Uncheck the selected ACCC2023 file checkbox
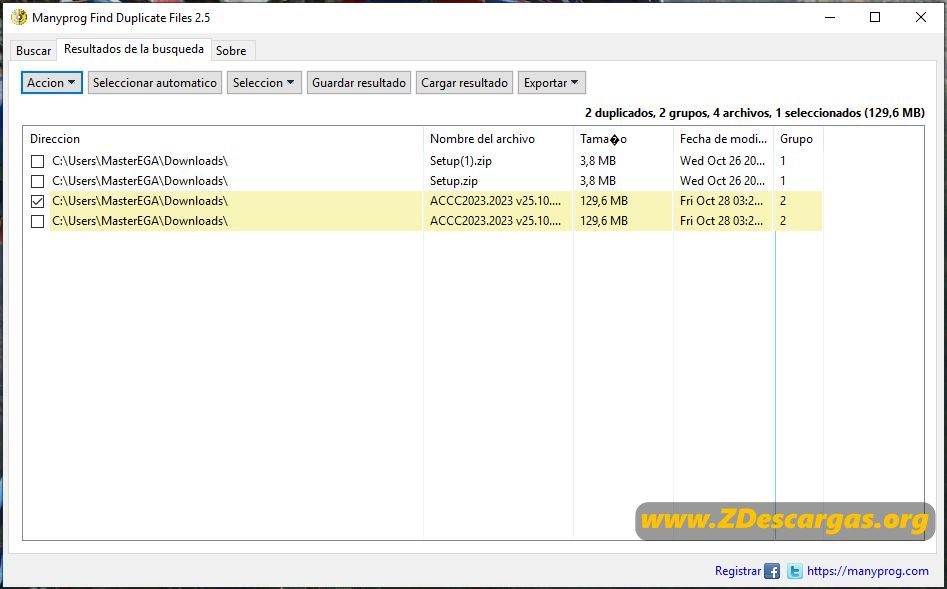The image size is (947, 589). click(37, 201)
